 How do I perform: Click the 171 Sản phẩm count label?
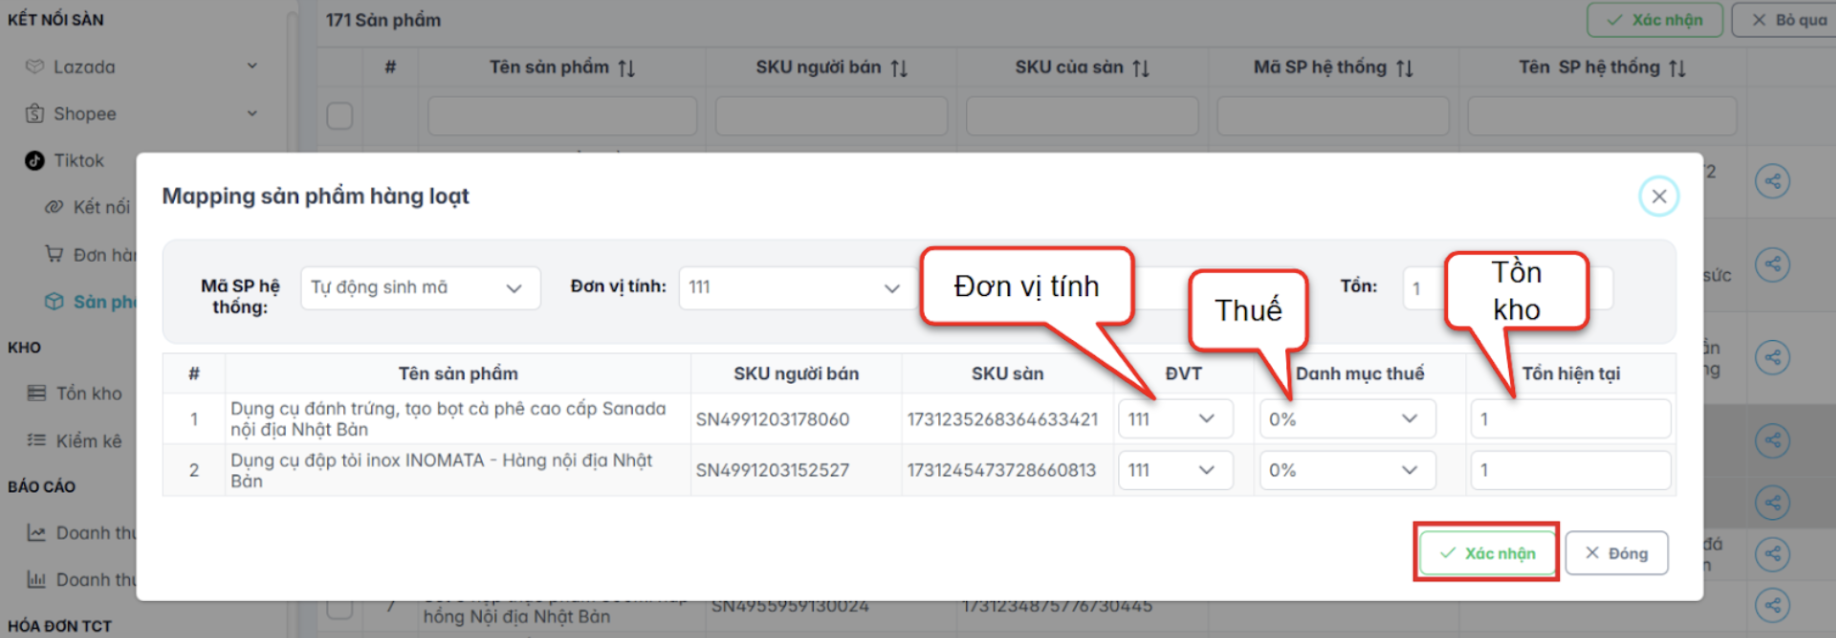tap(383, 20)
